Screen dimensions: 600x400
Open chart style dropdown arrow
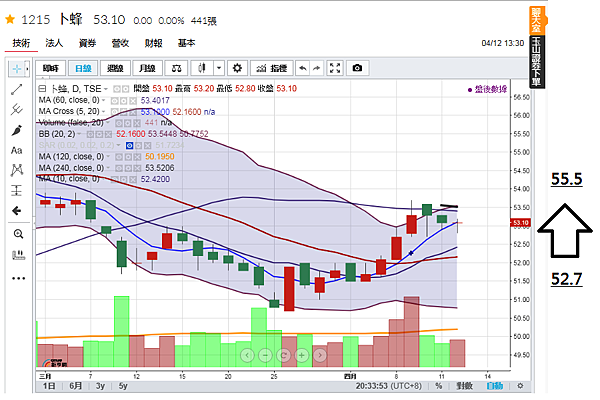click(x=219, y=69)
